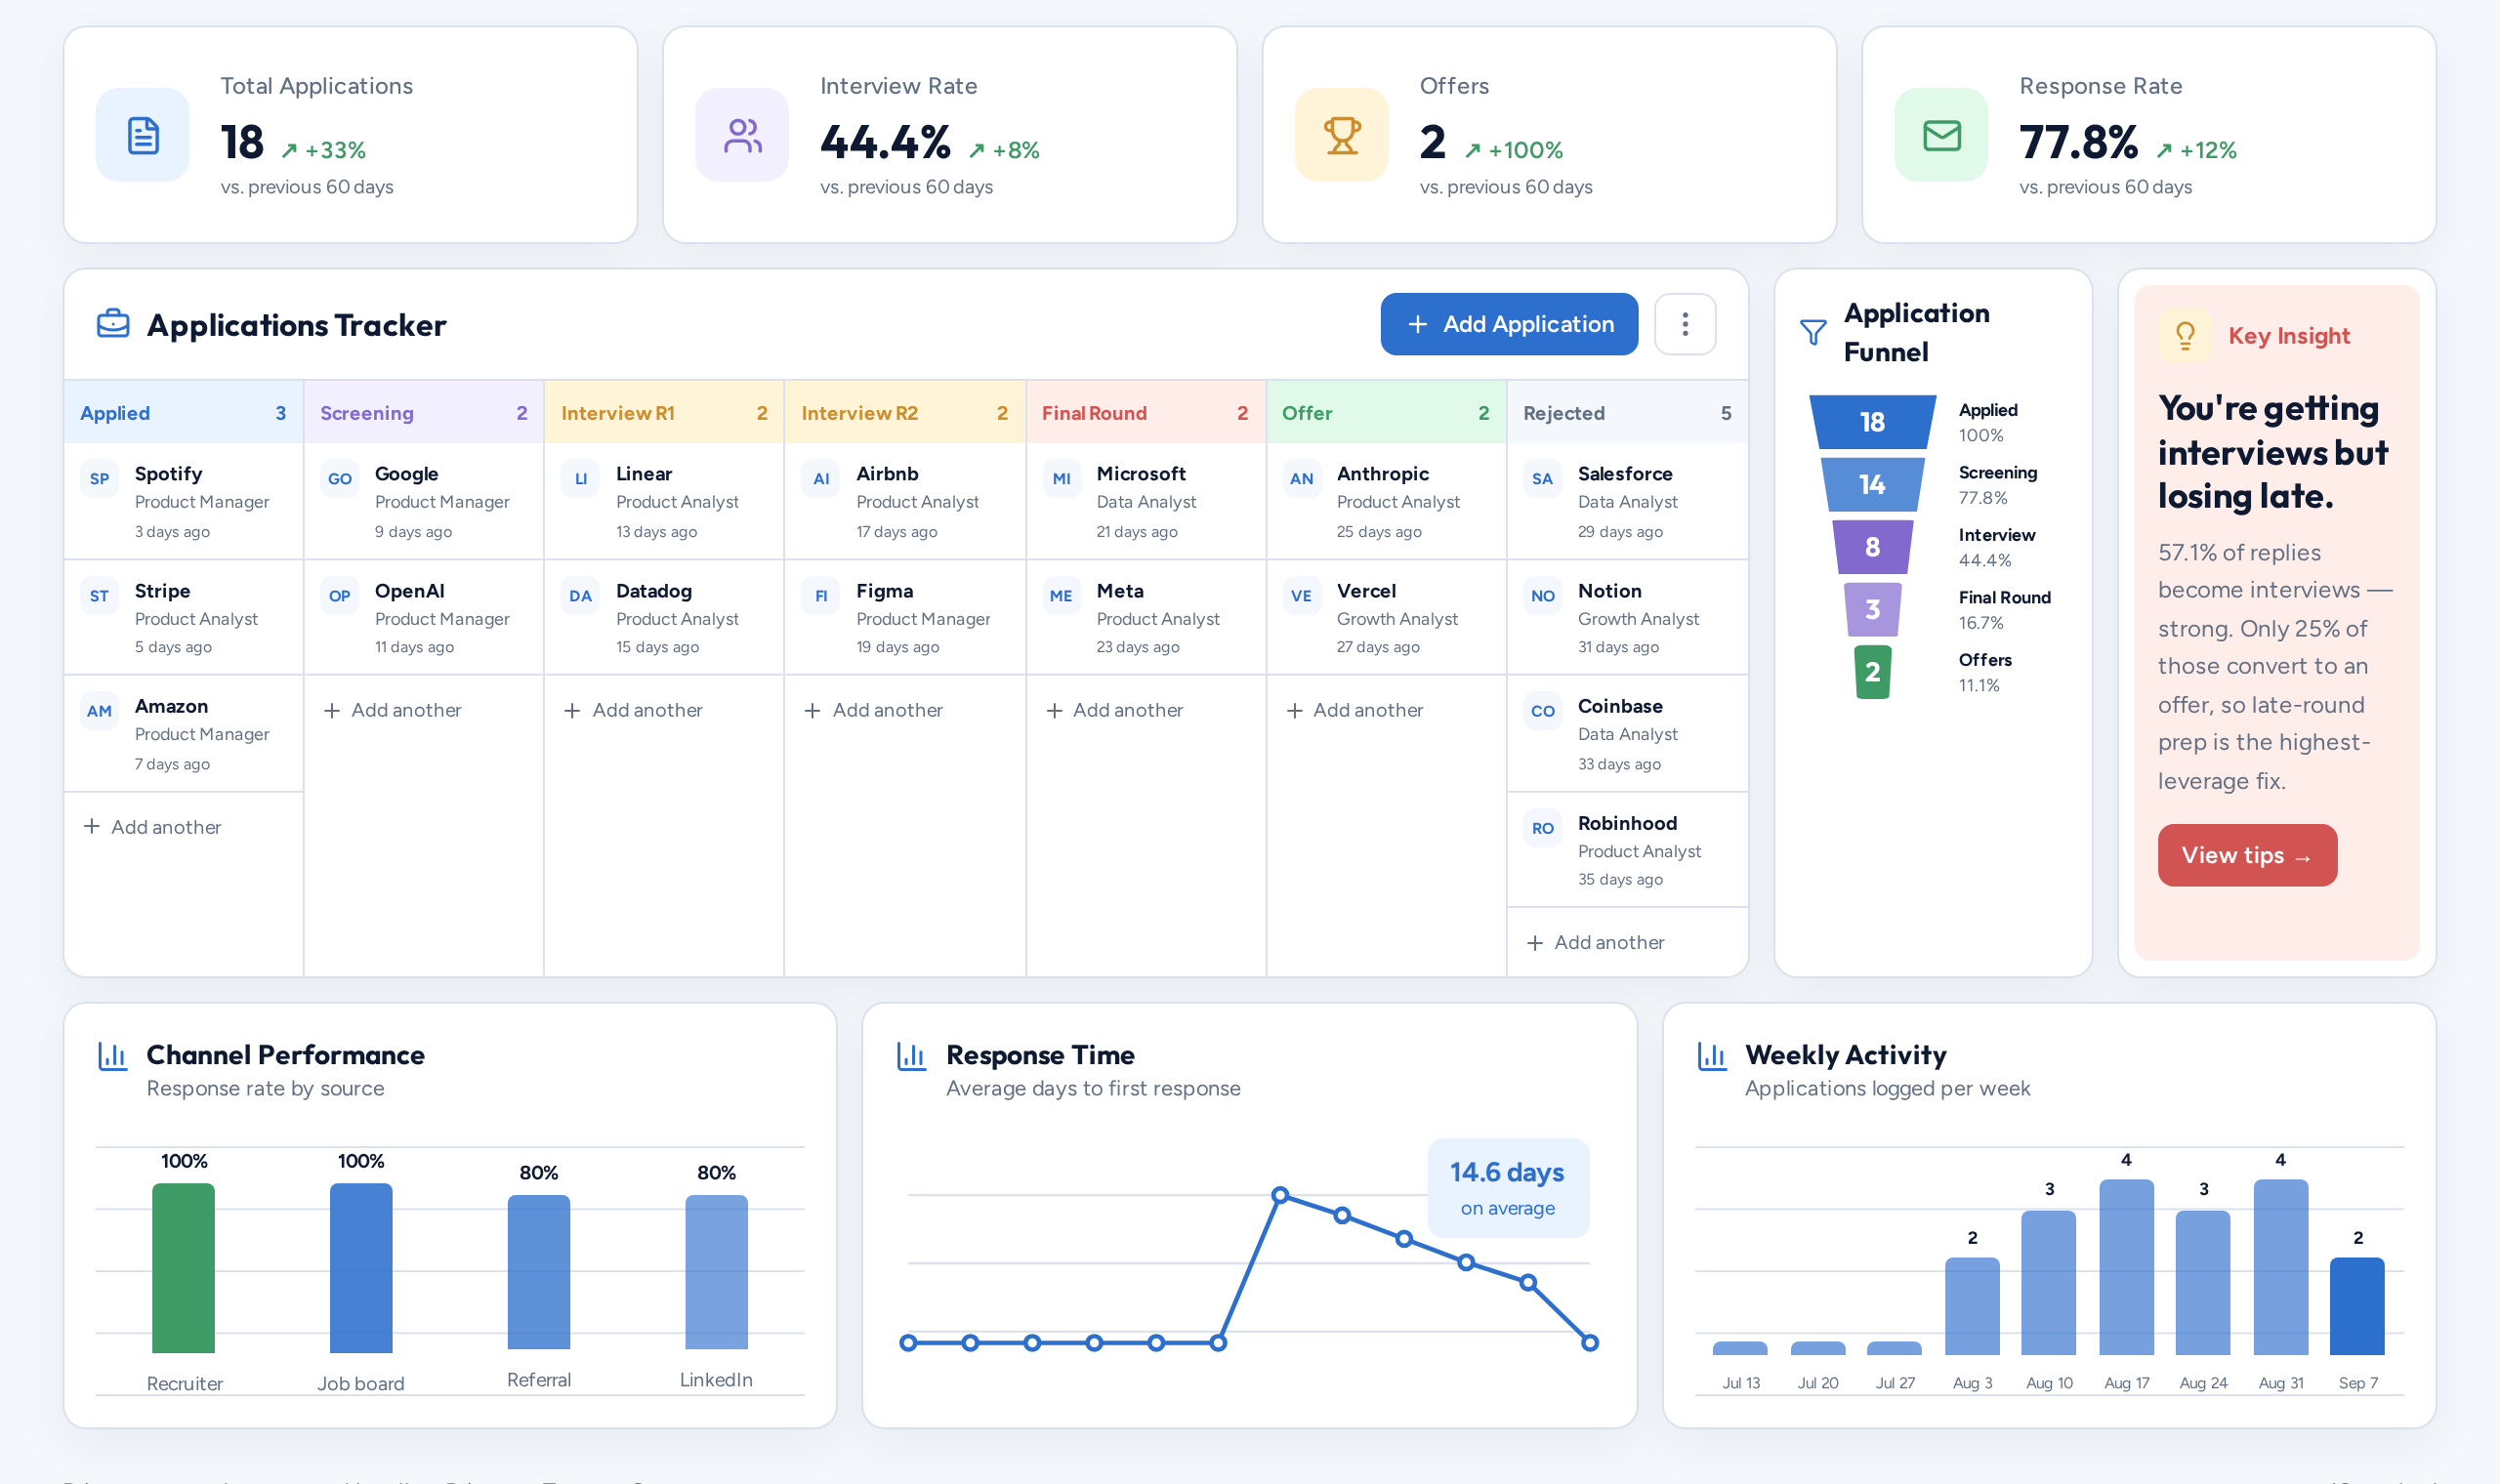Image resolution: width=2500 pixels, height=1484 pixels.
Task: Click the Total Applications document icon
Action: [x=142, y=135]
